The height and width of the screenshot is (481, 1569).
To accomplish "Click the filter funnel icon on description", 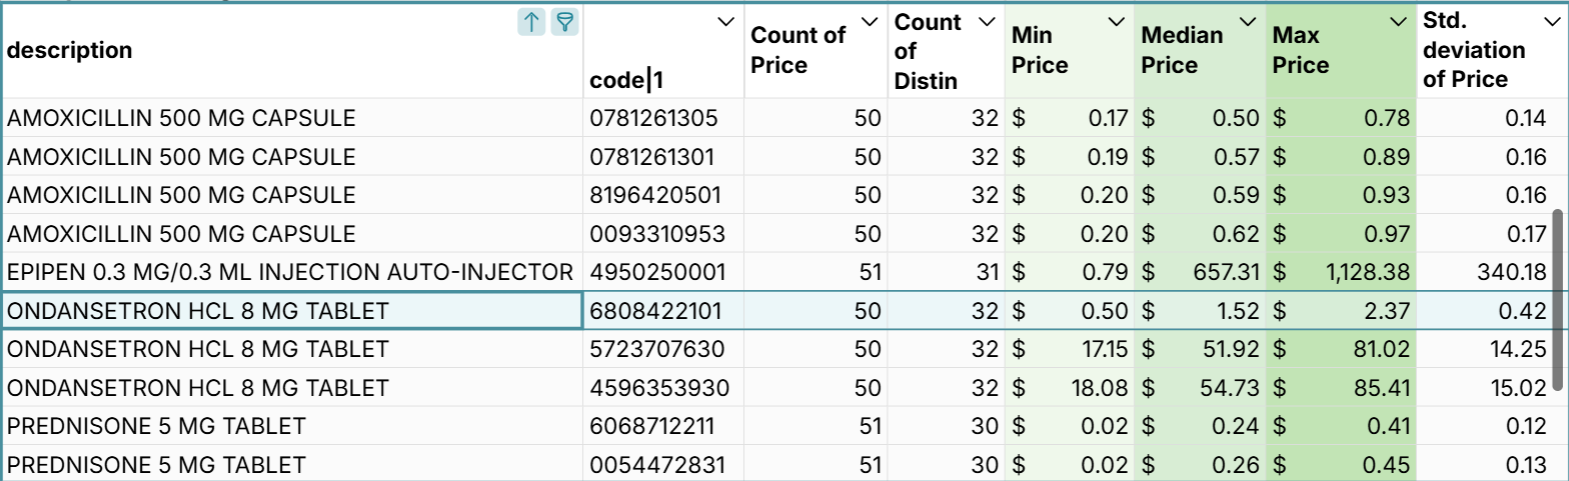I will point(565,22).
